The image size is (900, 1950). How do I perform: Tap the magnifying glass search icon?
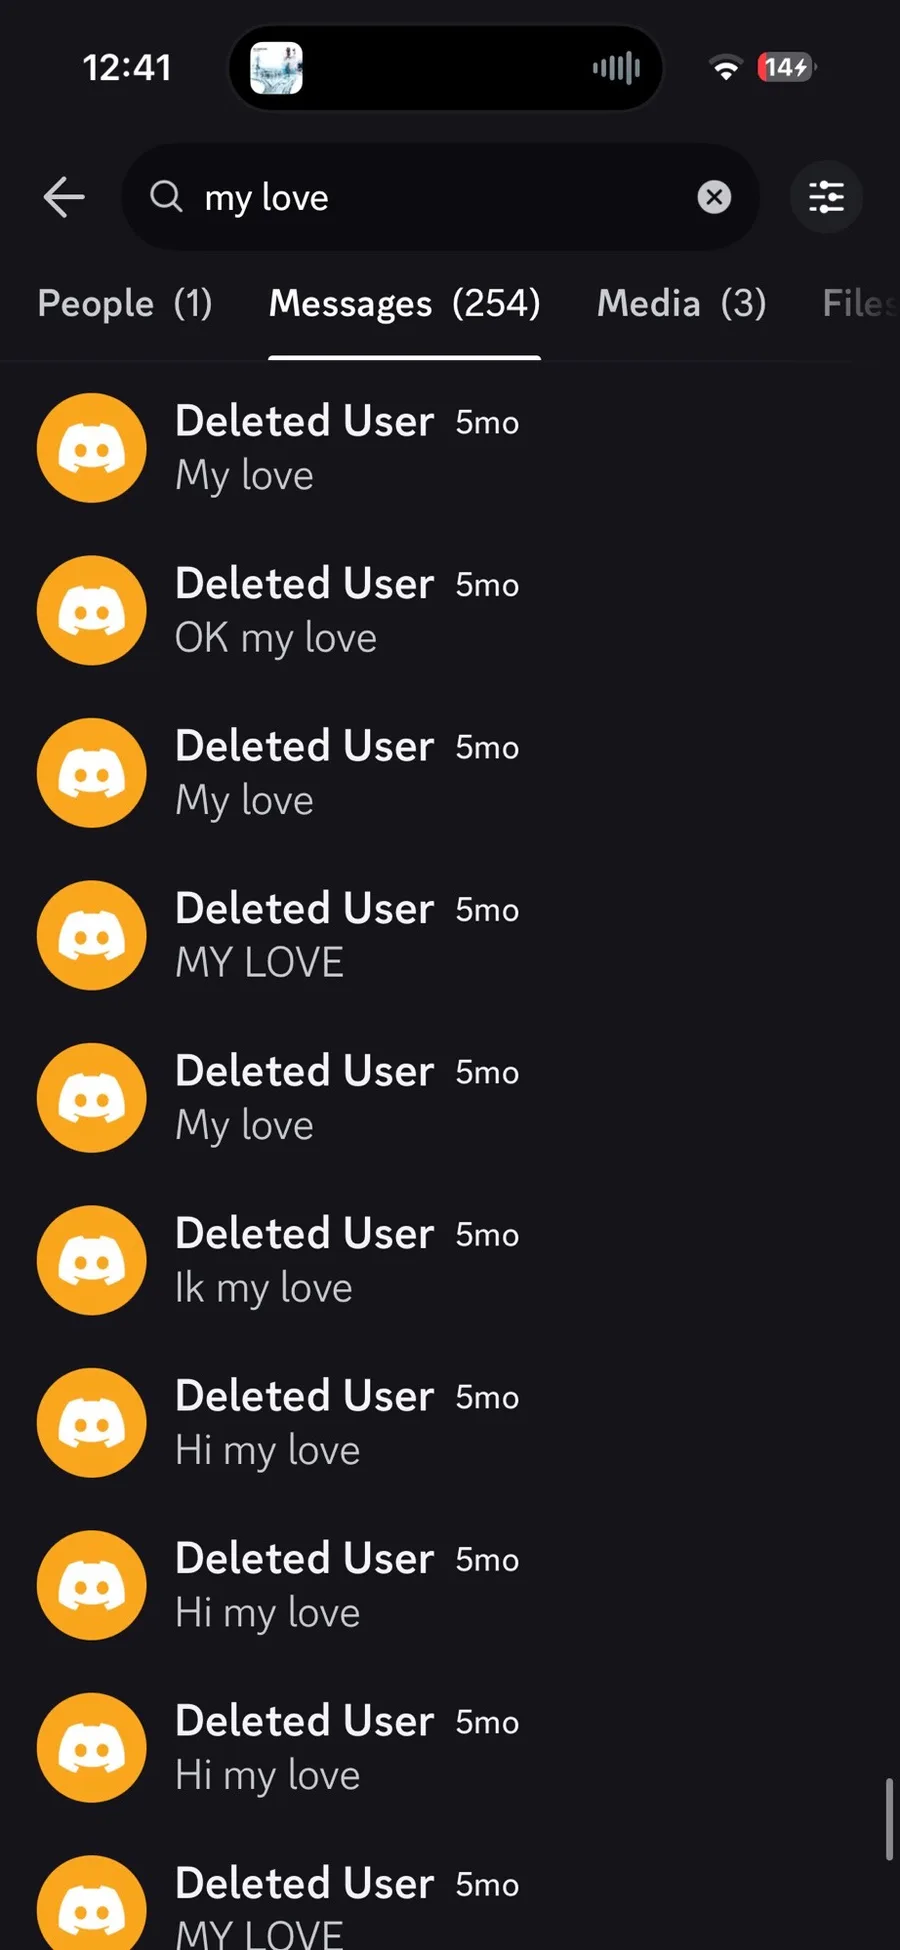[x=166, y=197]
